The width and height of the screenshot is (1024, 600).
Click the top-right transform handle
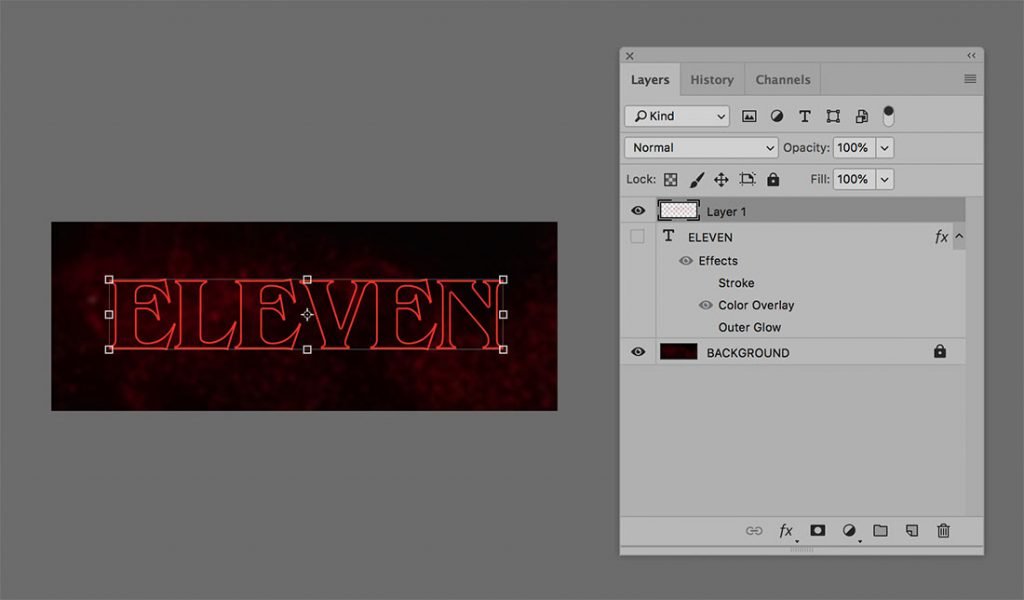(x=503, y=279)
